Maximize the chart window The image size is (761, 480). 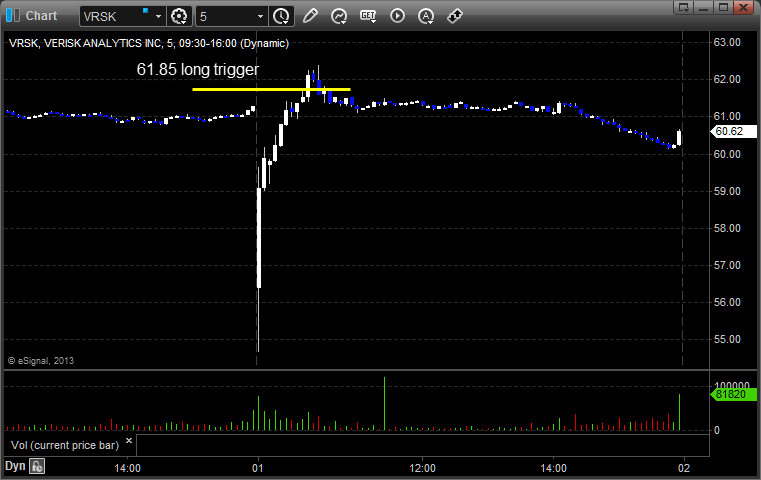(723, 7)
